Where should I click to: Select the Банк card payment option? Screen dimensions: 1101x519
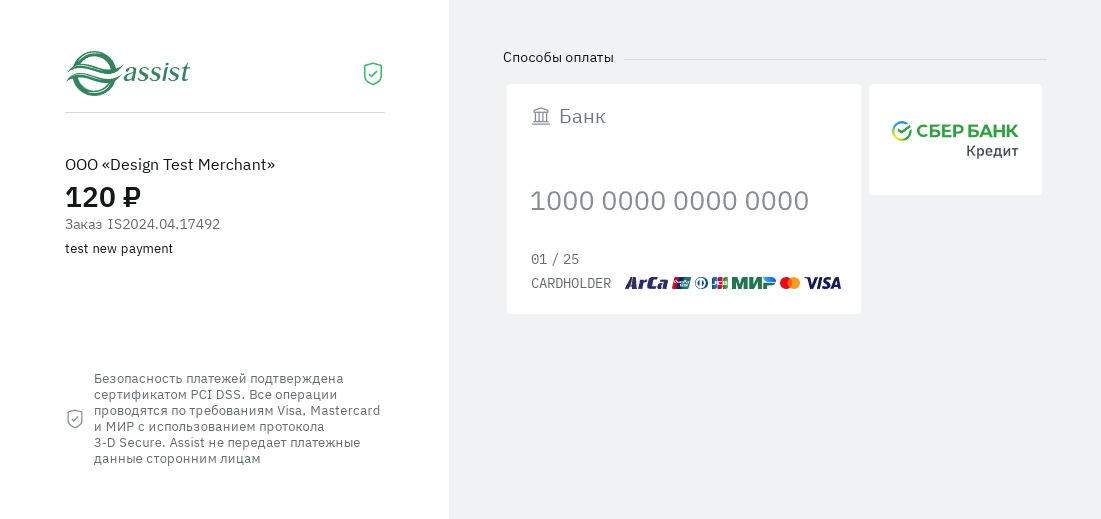(x=582, y=116)
